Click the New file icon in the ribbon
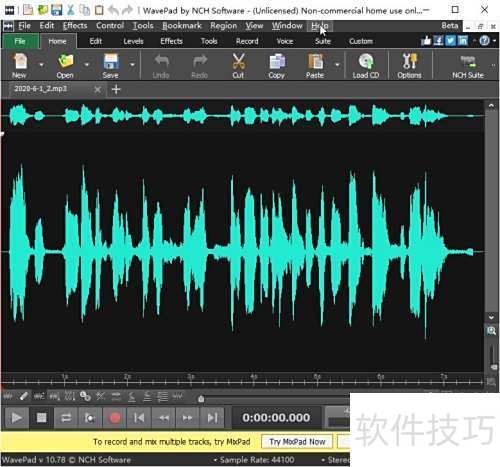 click(x=20, y=61)
